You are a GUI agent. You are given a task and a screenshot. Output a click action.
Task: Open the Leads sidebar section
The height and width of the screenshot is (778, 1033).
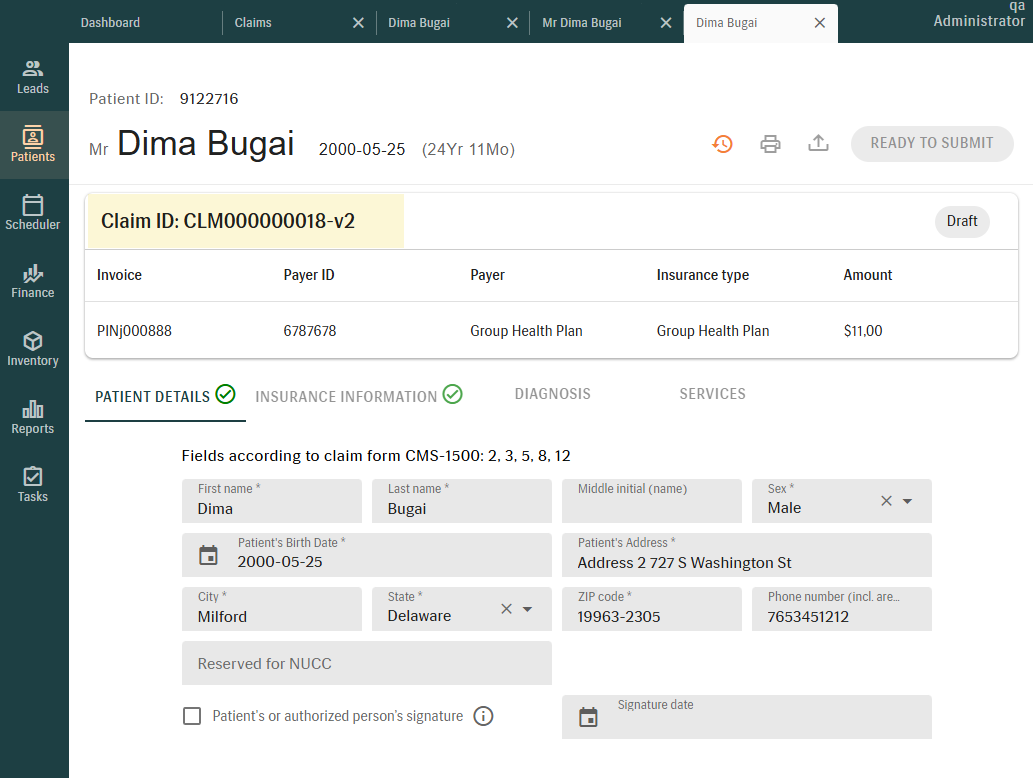click(x=33, y=77)
